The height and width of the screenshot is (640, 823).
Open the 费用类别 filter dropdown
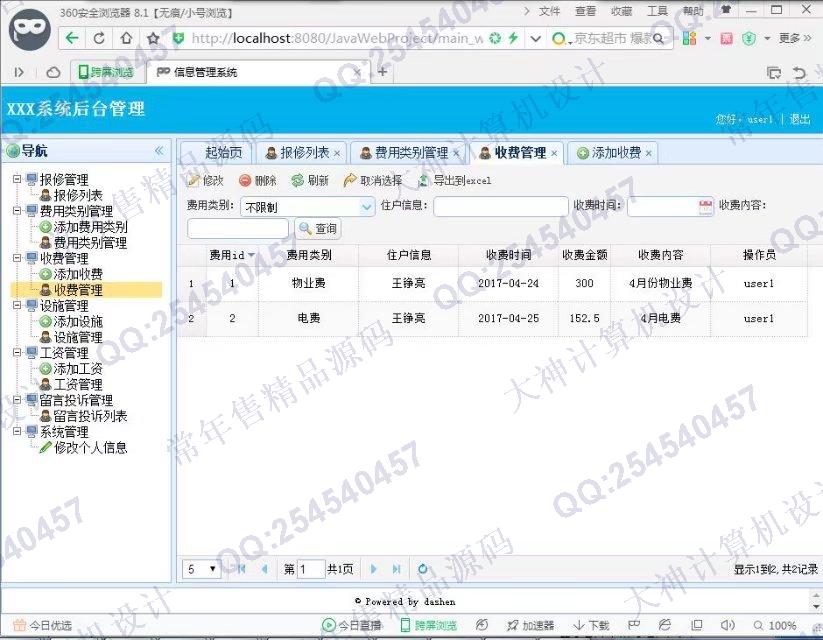tap(366, 207)
